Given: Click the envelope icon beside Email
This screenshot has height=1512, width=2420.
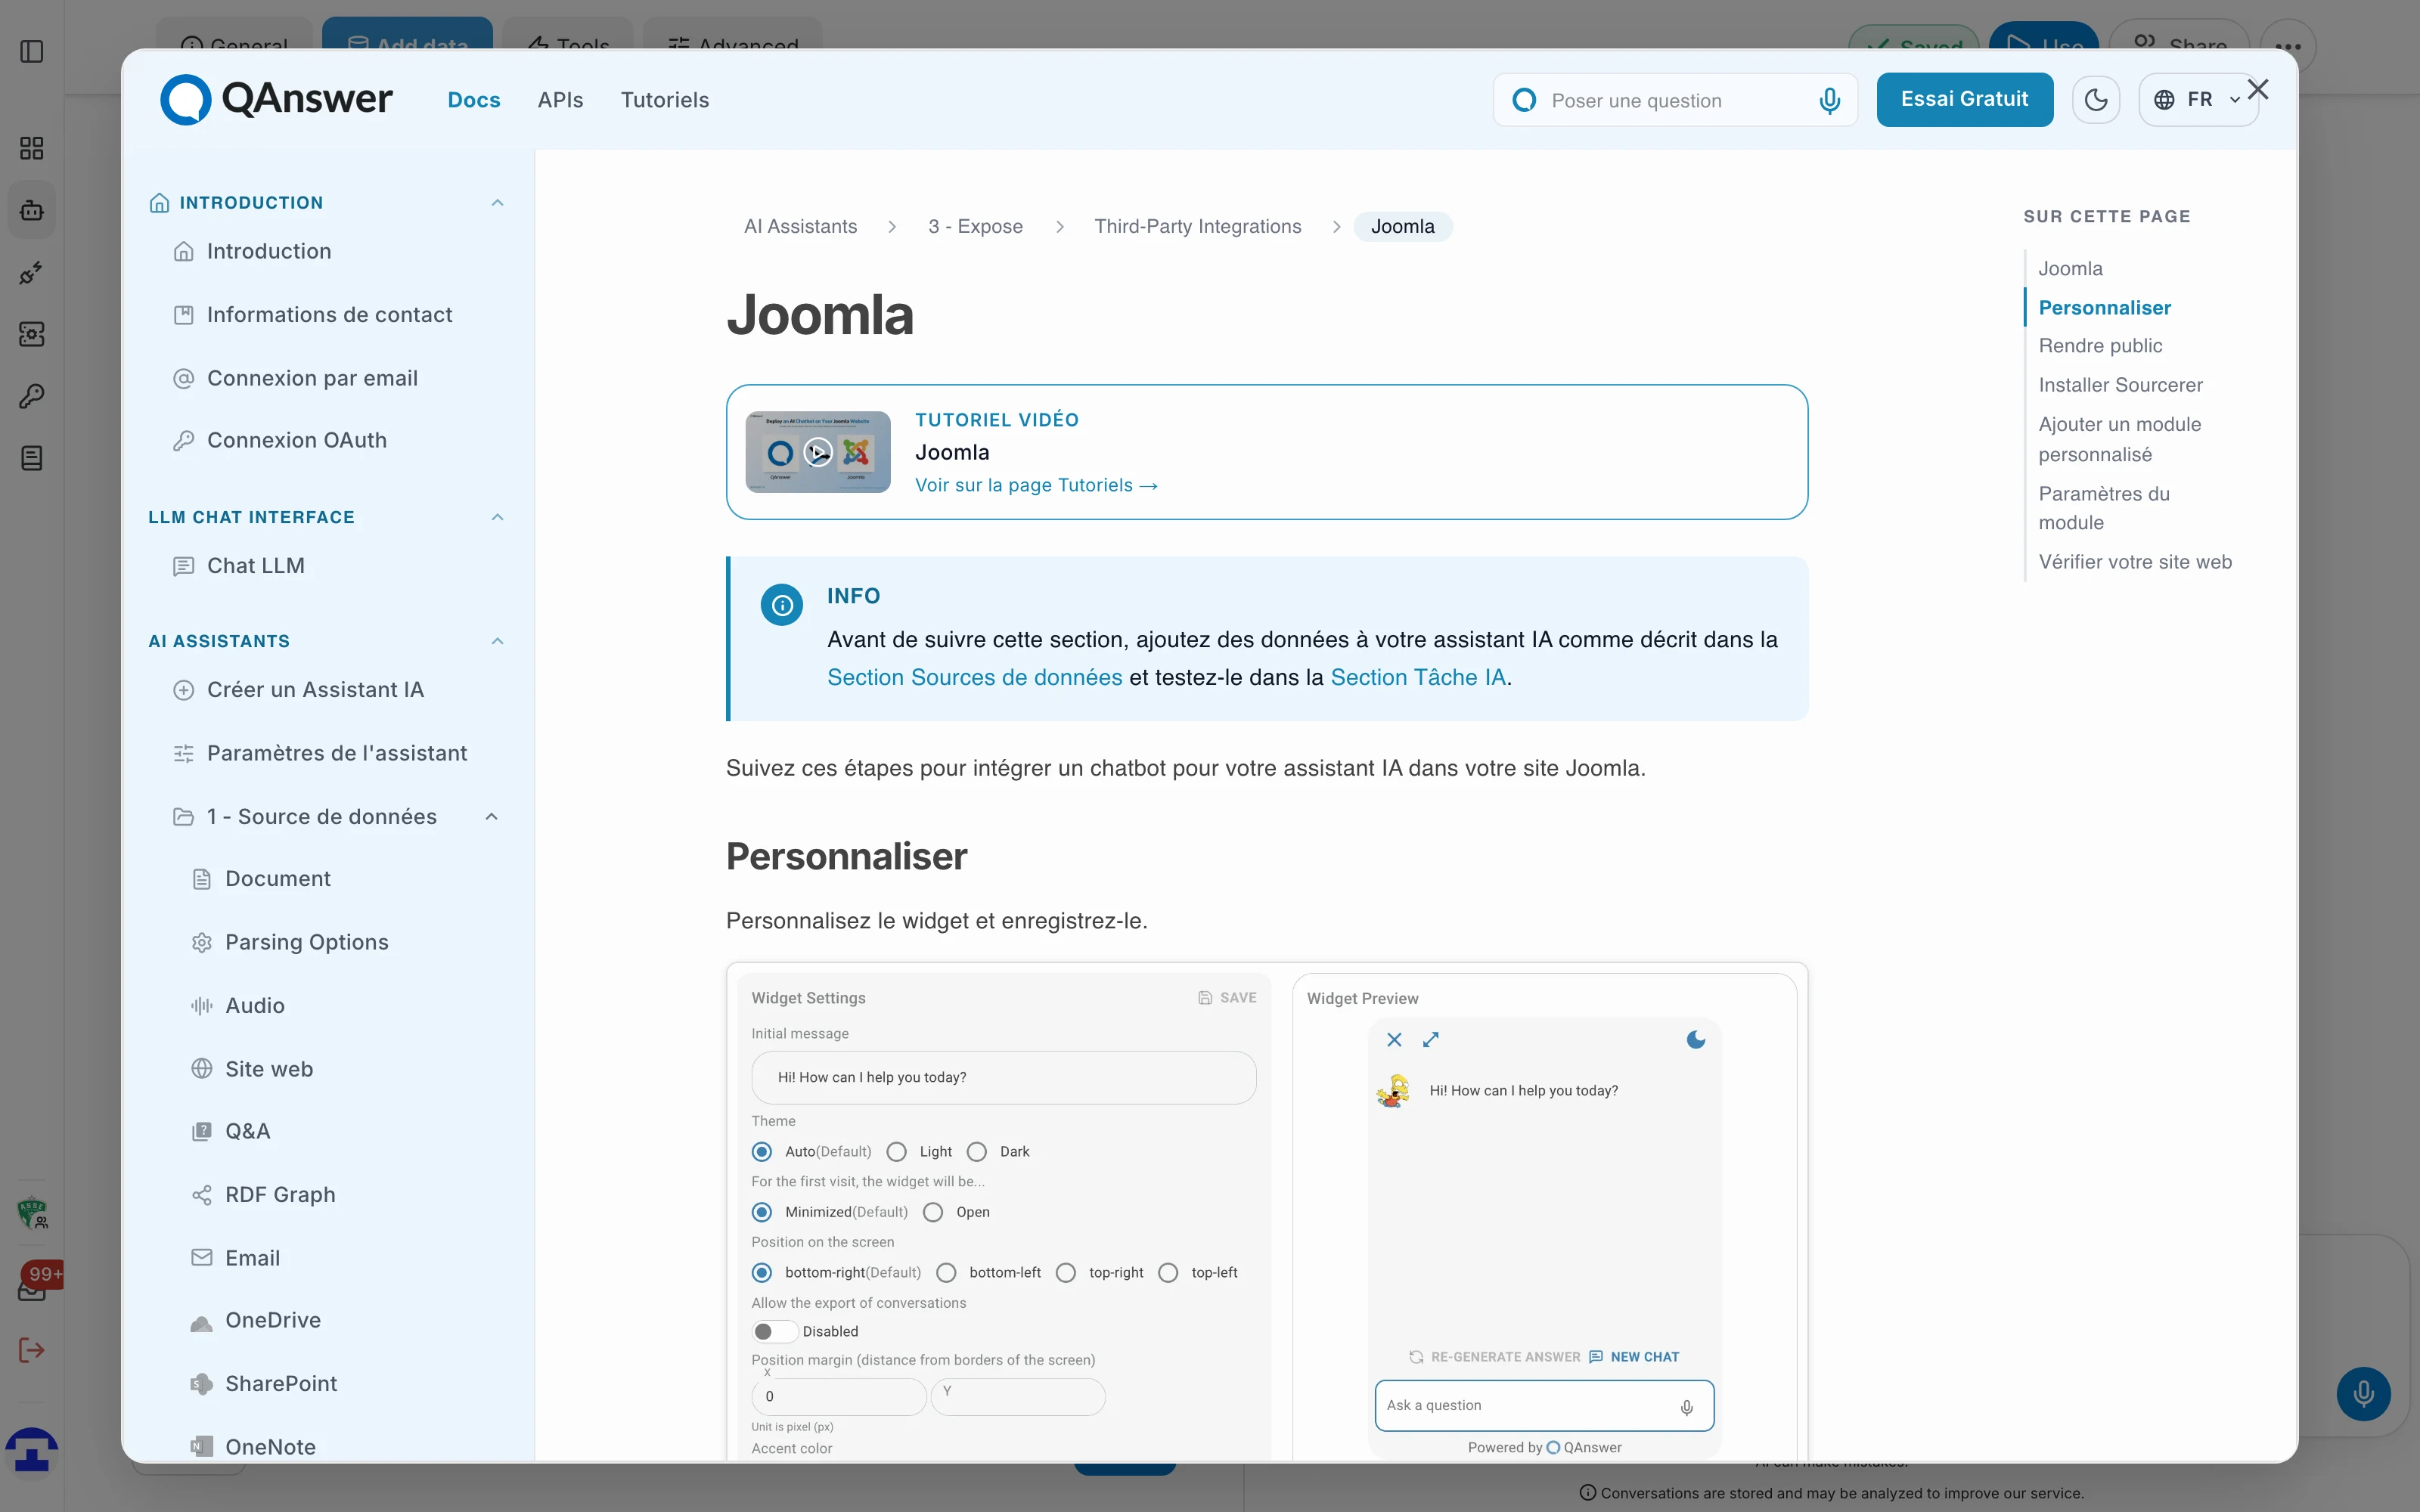Looking at the screenshot, I should pos(202,1258).
